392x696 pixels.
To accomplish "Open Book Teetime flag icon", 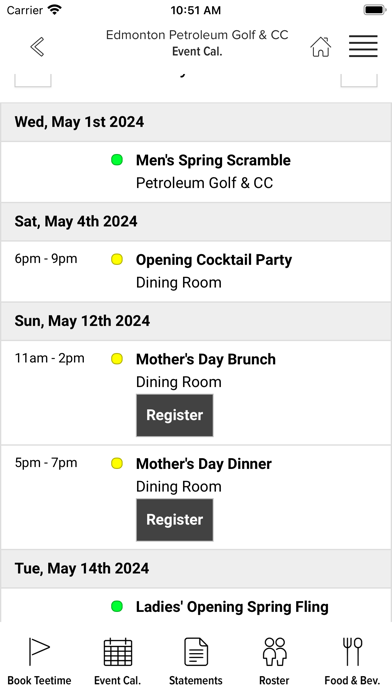I will pyautogui.click(x=39, y=652).
